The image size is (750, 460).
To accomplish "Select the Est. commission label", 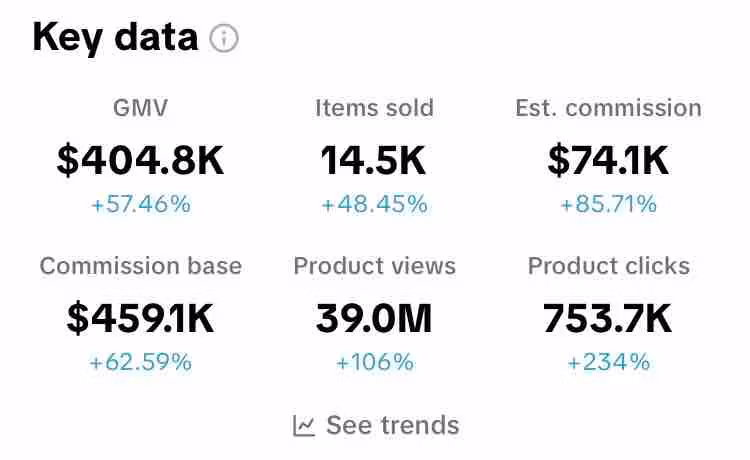I will 608,108.
